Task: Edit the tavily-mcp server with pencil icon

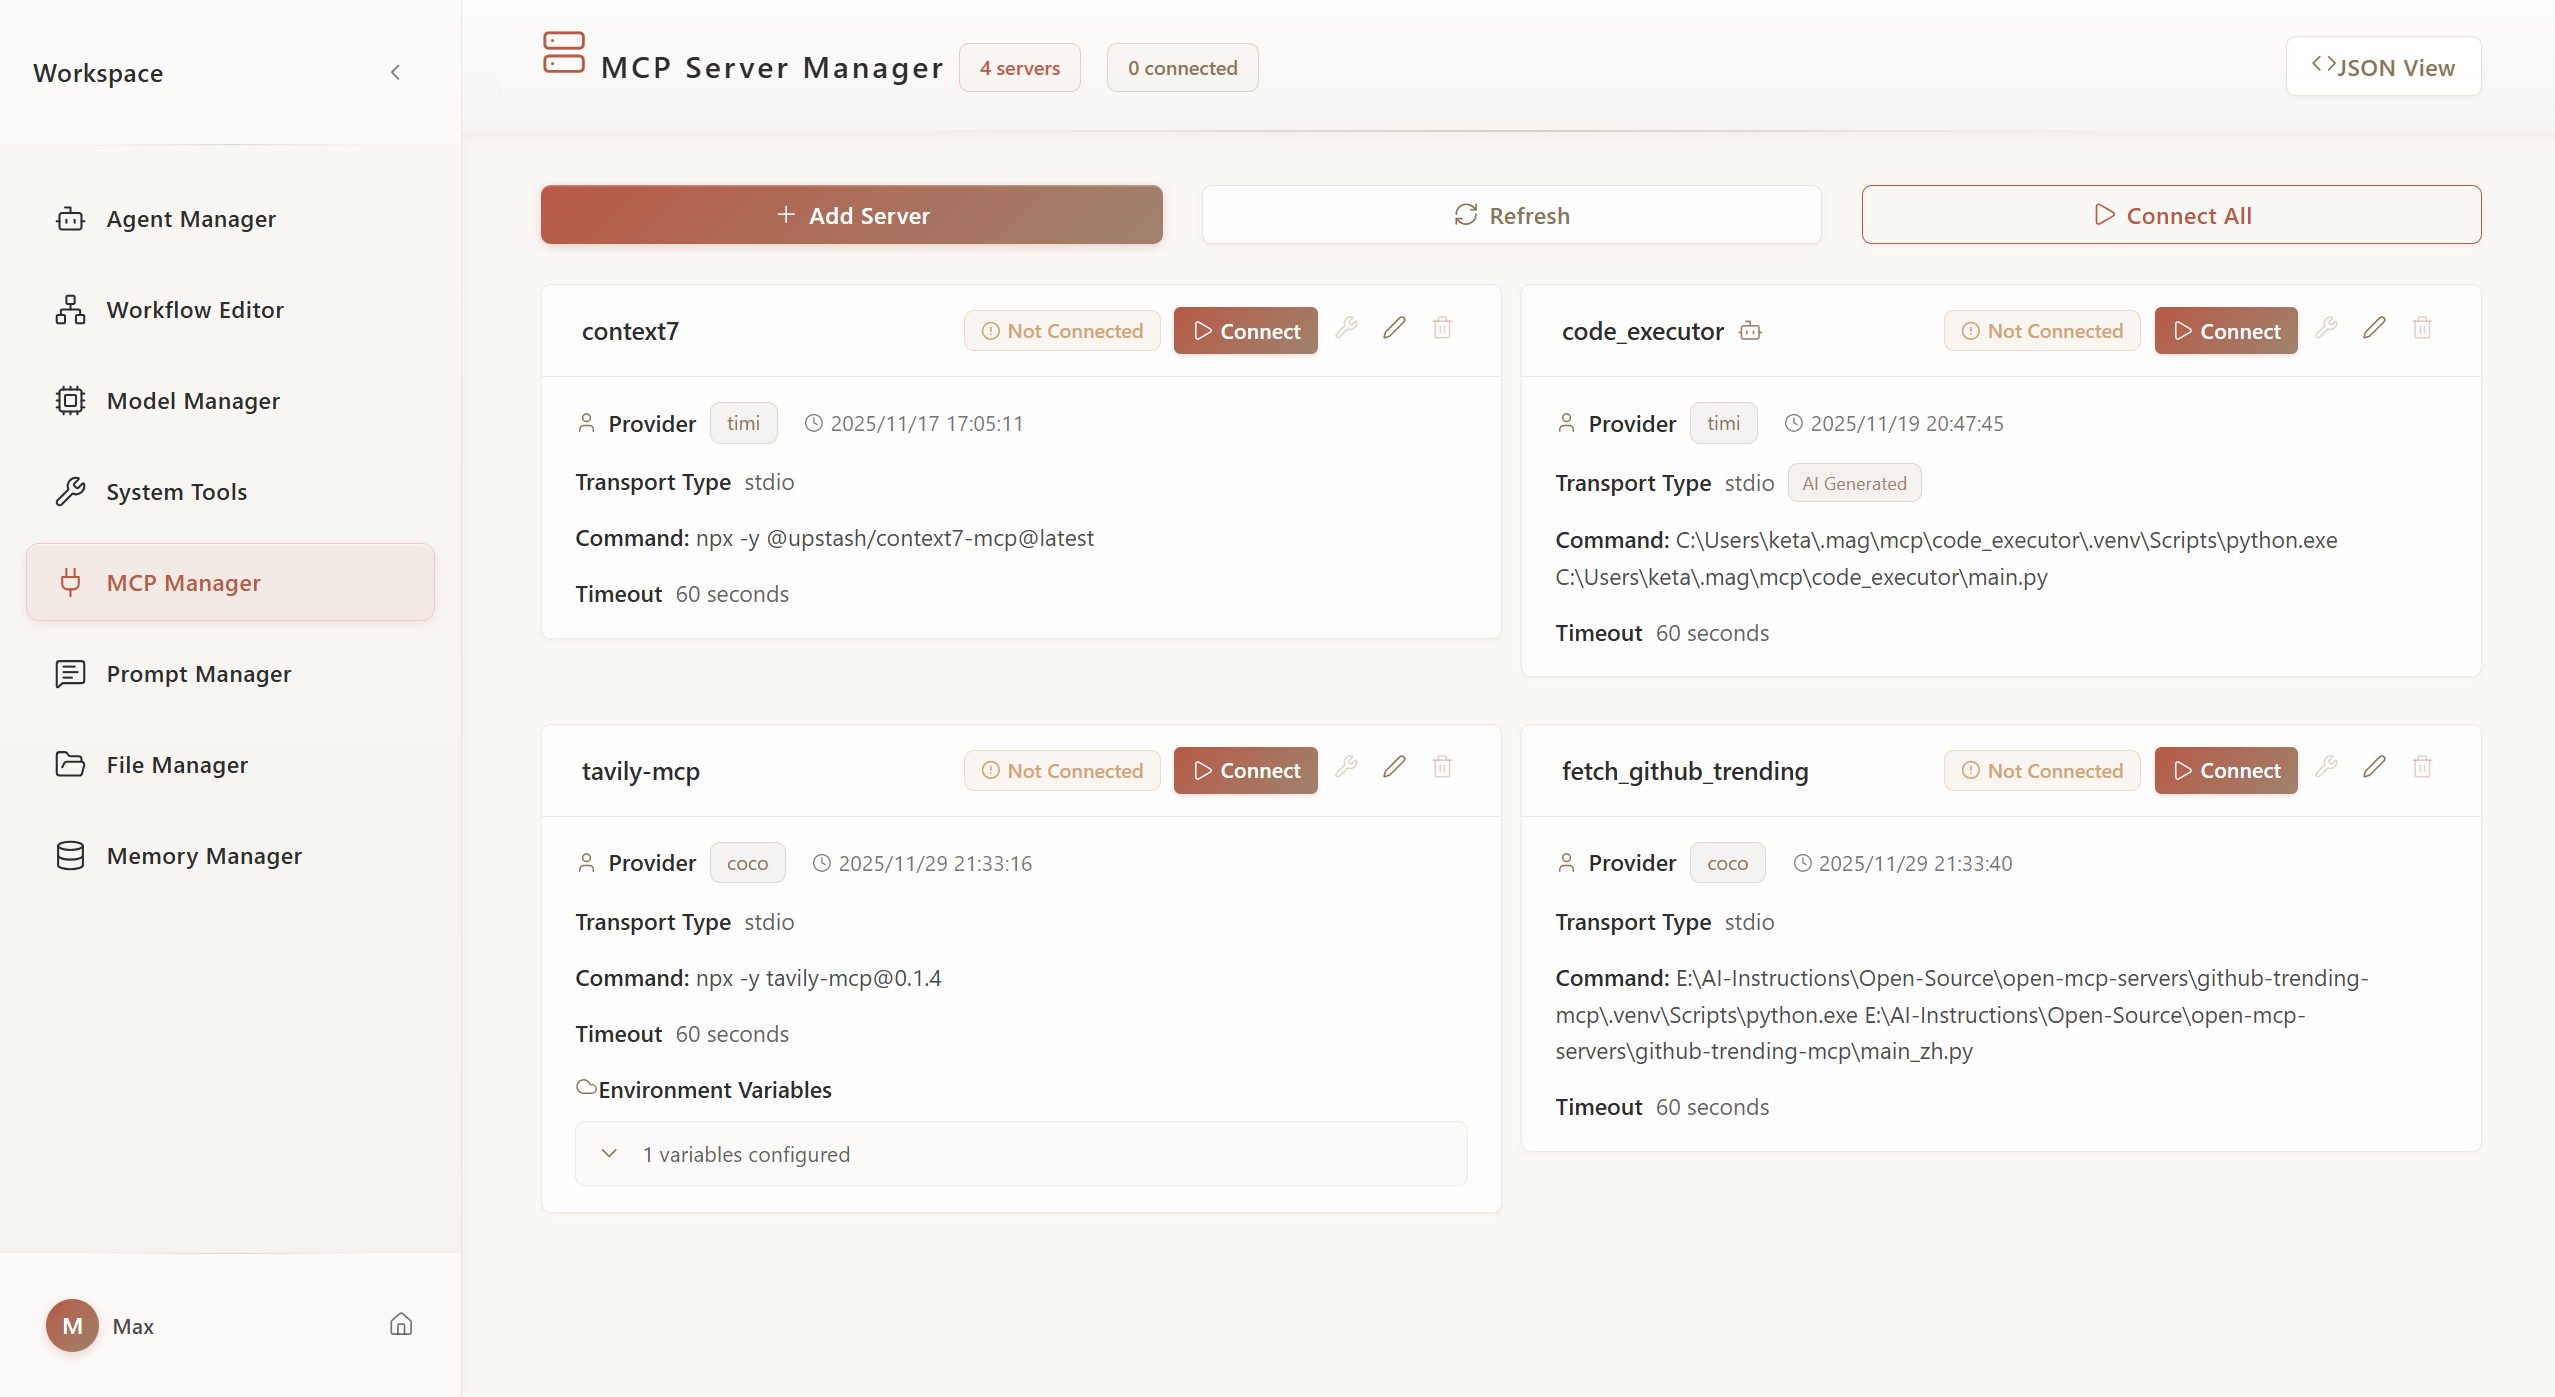Action: pos(1394,767)
